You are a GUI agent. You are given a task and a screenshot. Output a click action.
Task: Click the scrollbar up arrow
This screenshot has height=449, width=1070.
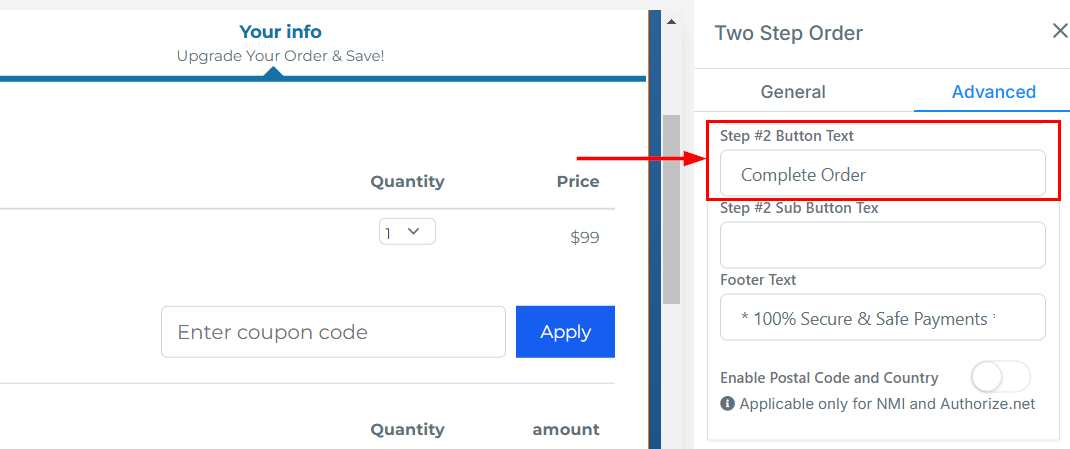(671, 22)
